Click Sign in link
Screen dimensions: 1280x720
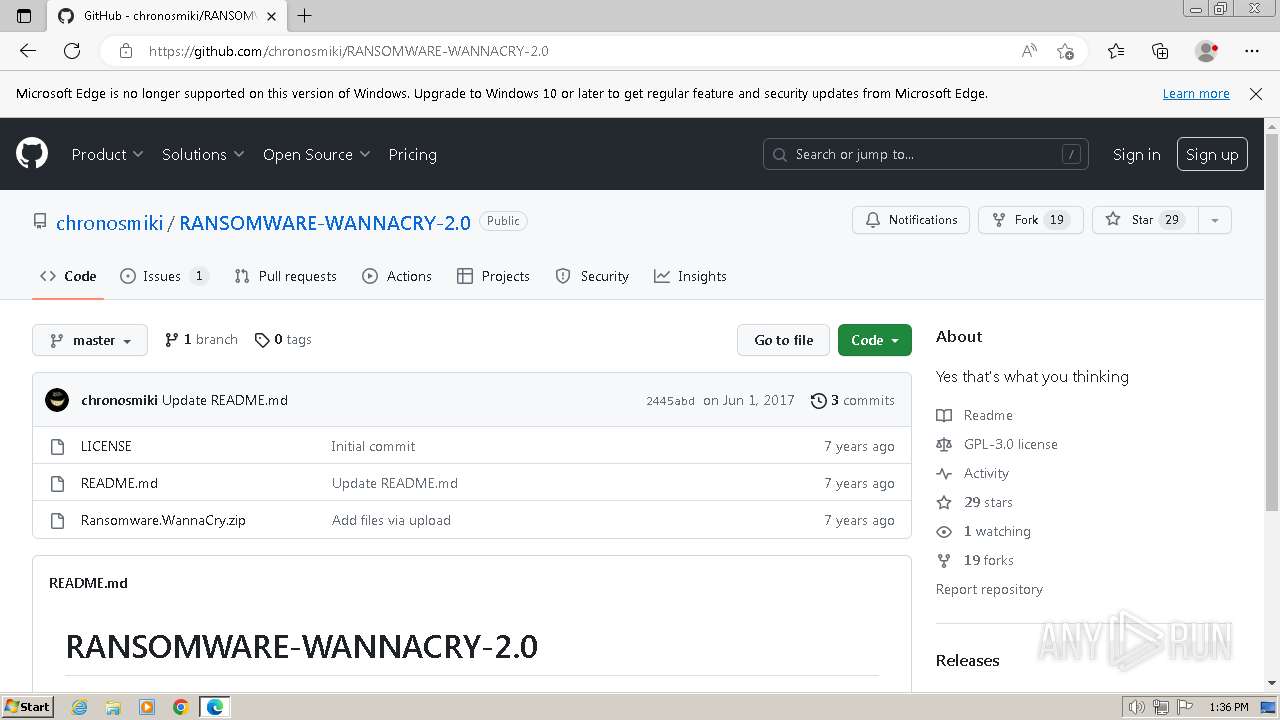tap(1137, 154)
